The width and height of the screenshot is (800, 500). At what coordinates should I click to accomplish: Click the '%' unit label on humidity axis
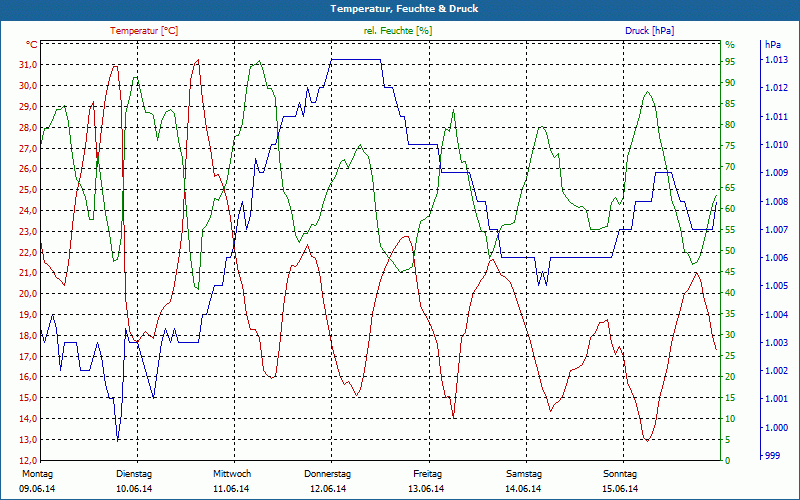730,44
